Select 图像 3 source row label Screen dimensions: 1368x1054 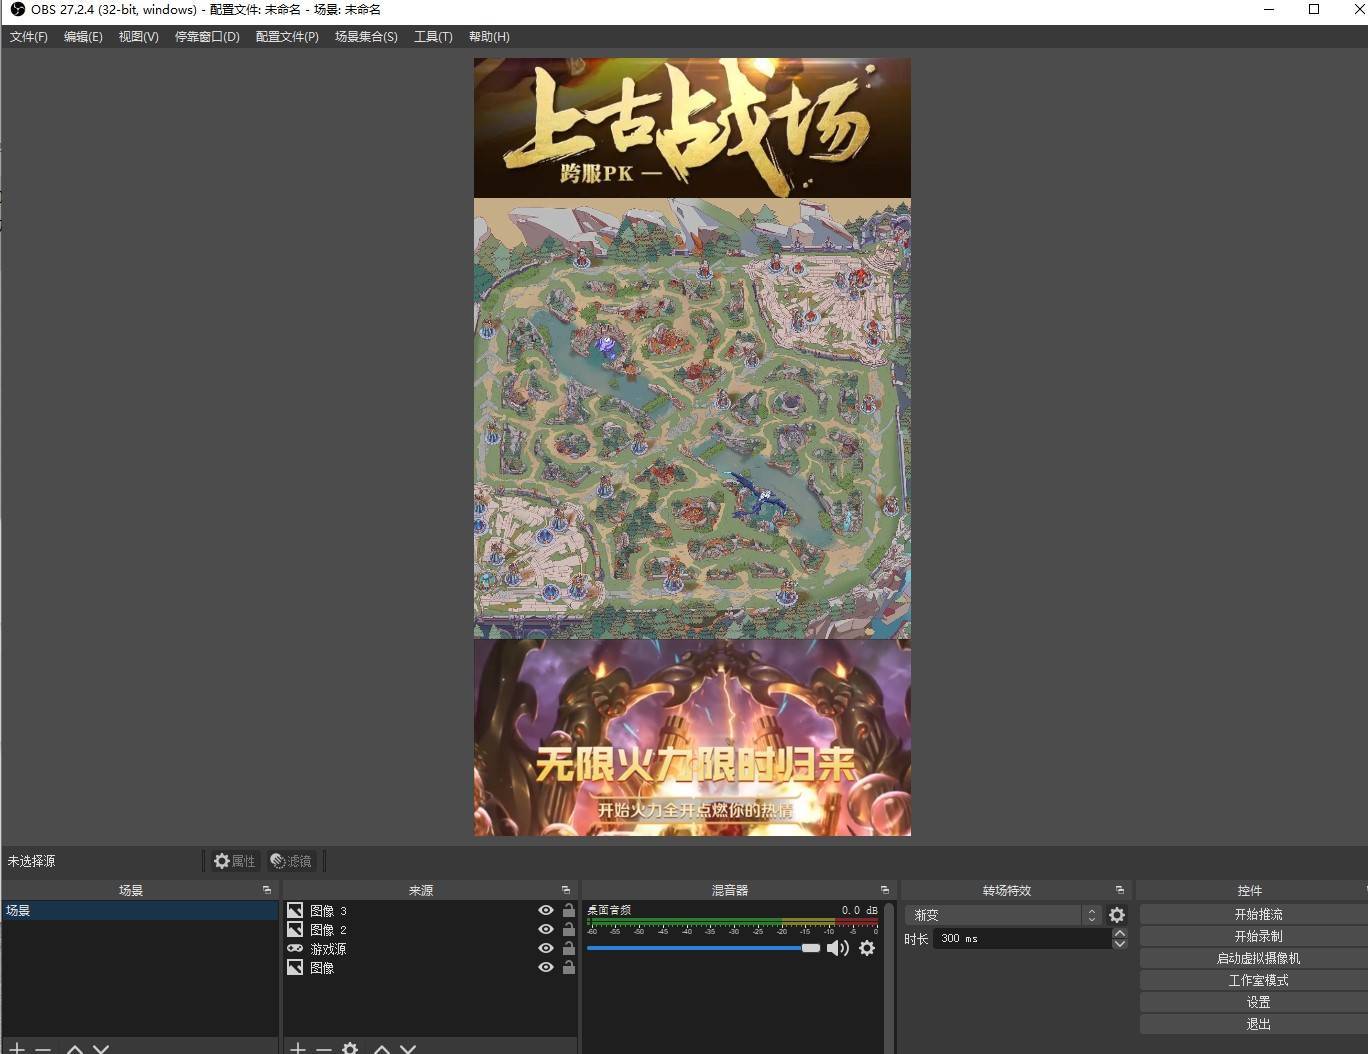point(328,911)
